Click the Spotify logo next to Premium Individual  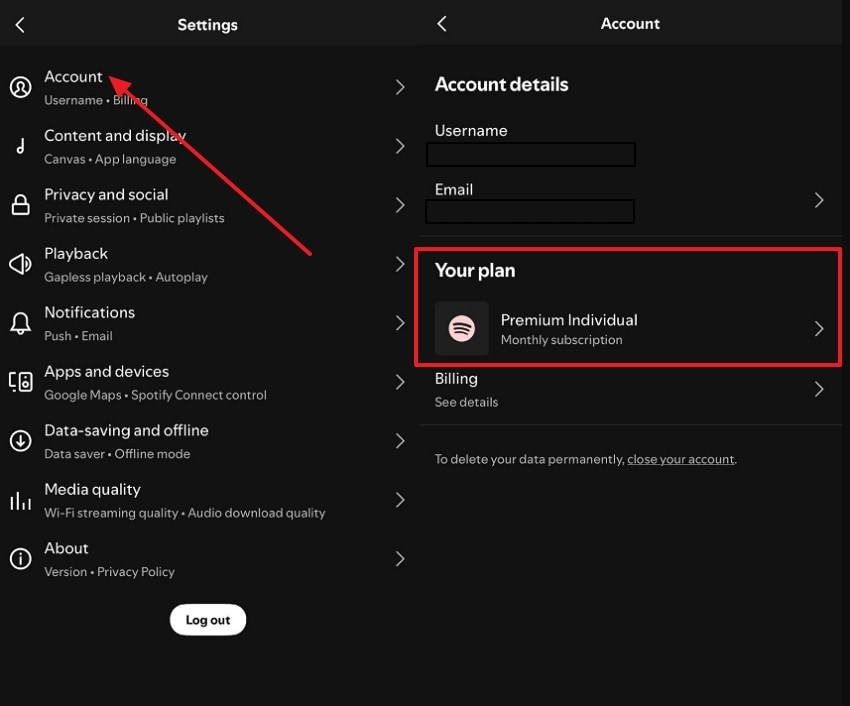click(x=461, y=329)
